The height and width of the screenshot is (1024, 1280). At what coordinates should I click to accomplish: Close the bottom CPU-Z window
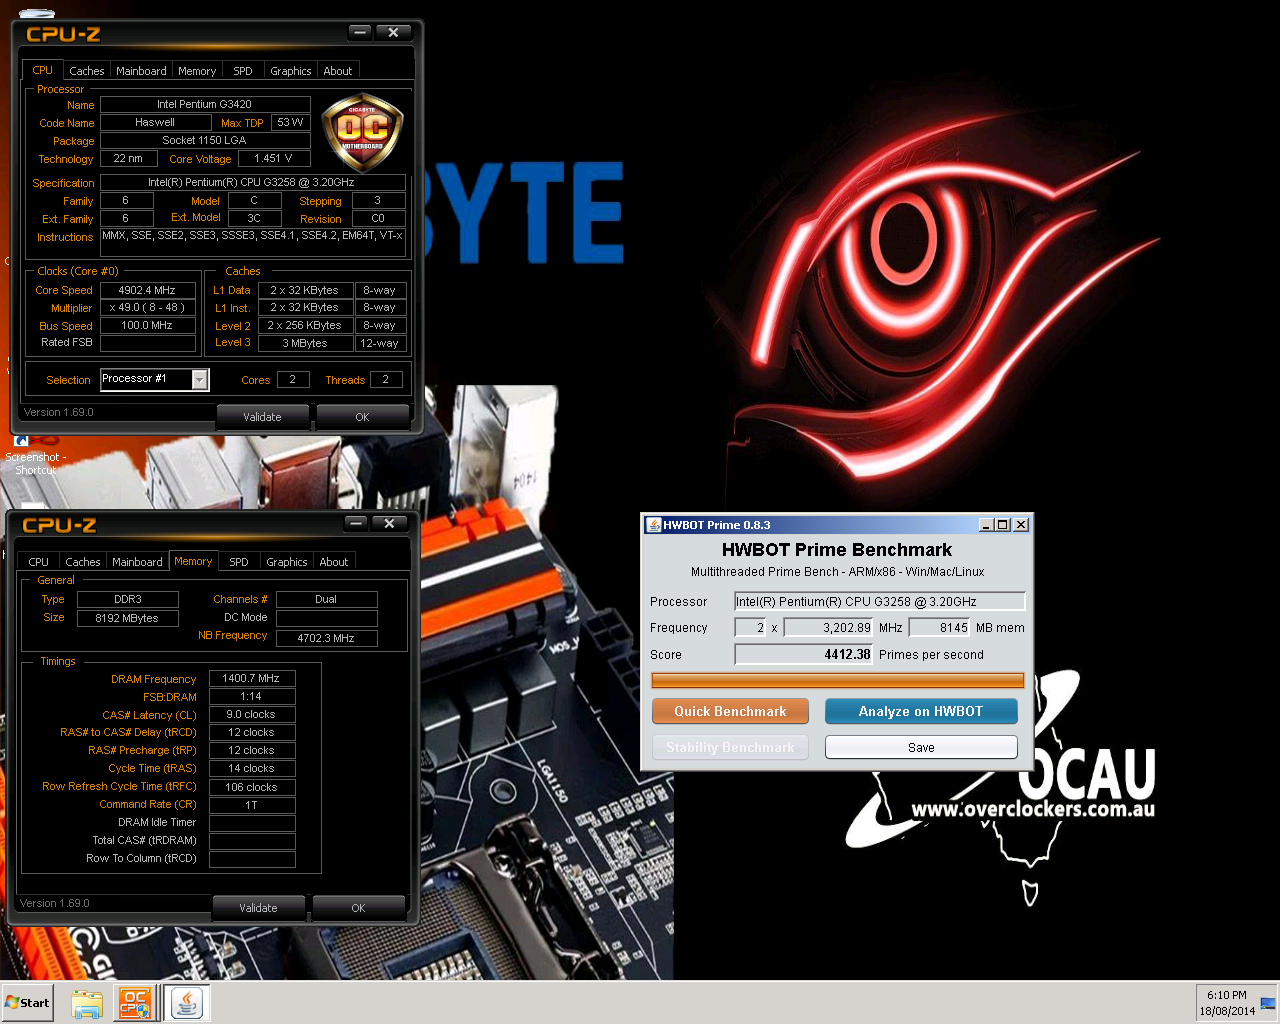[389, 523]
